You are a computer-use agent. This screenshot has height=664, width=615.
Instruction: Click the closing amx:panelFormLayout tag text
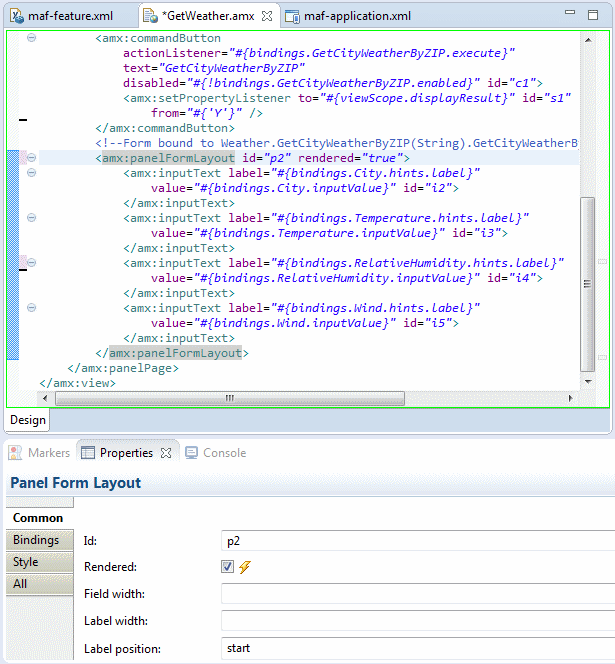coord(175,353)
